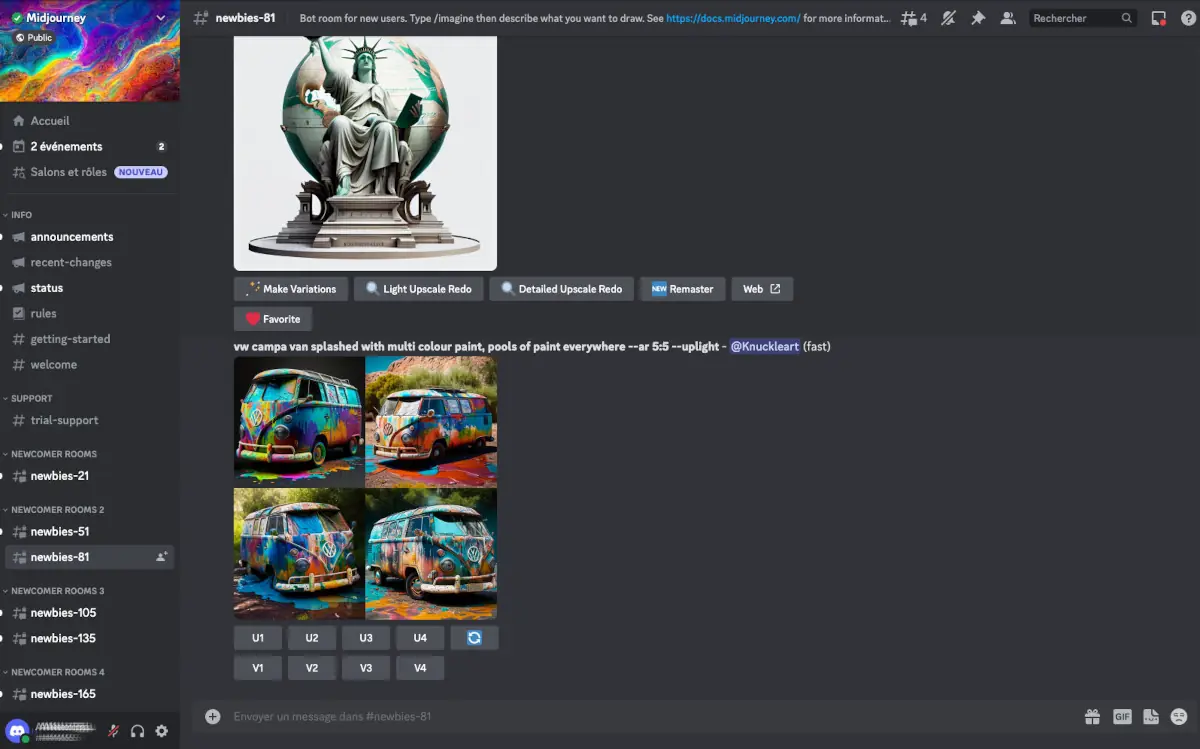The height and width of the screenshot is (749, 1200).
Task: Toggle channel notification settings bell icon
Action: 949,18
